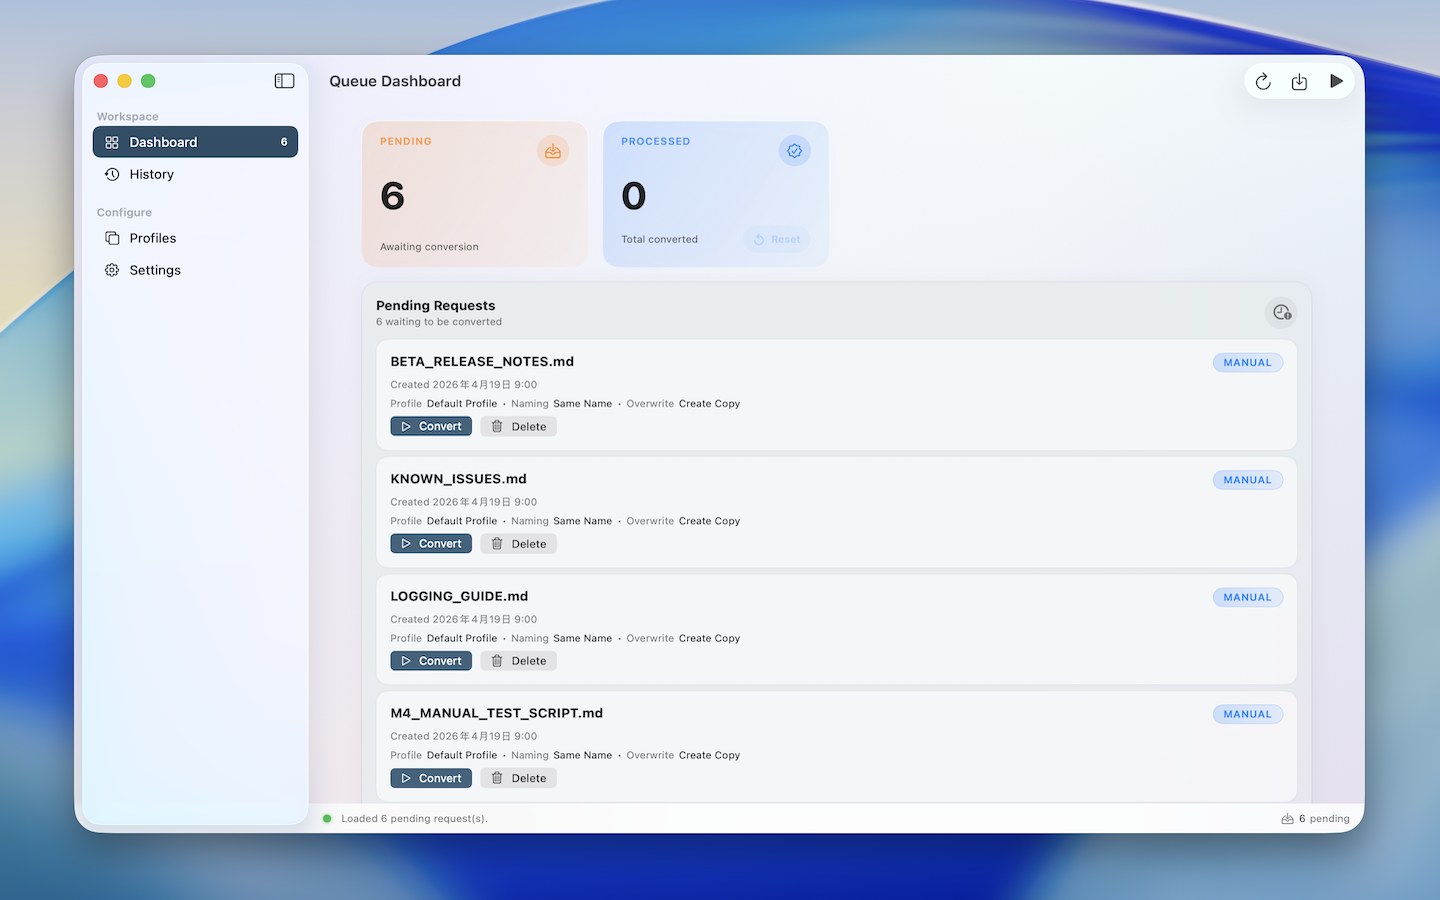Click MANUAL badge on BETA_RELEASE_NOTES.md
This screenshot has width=1440, height=900.
(x=1247, y=363)
